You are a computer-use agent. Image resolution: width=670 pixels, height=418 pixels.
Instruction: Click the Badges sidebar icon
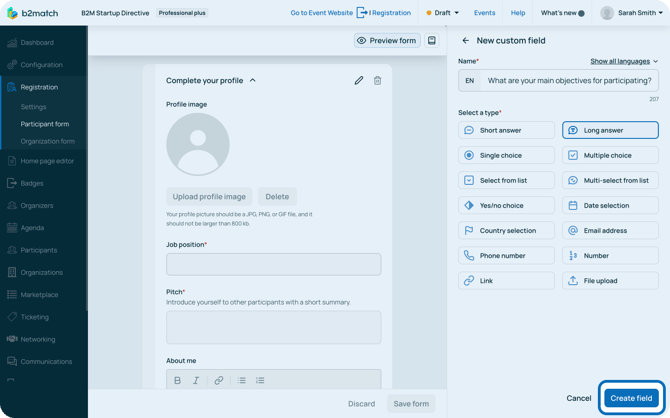click(x=12, y=183)
